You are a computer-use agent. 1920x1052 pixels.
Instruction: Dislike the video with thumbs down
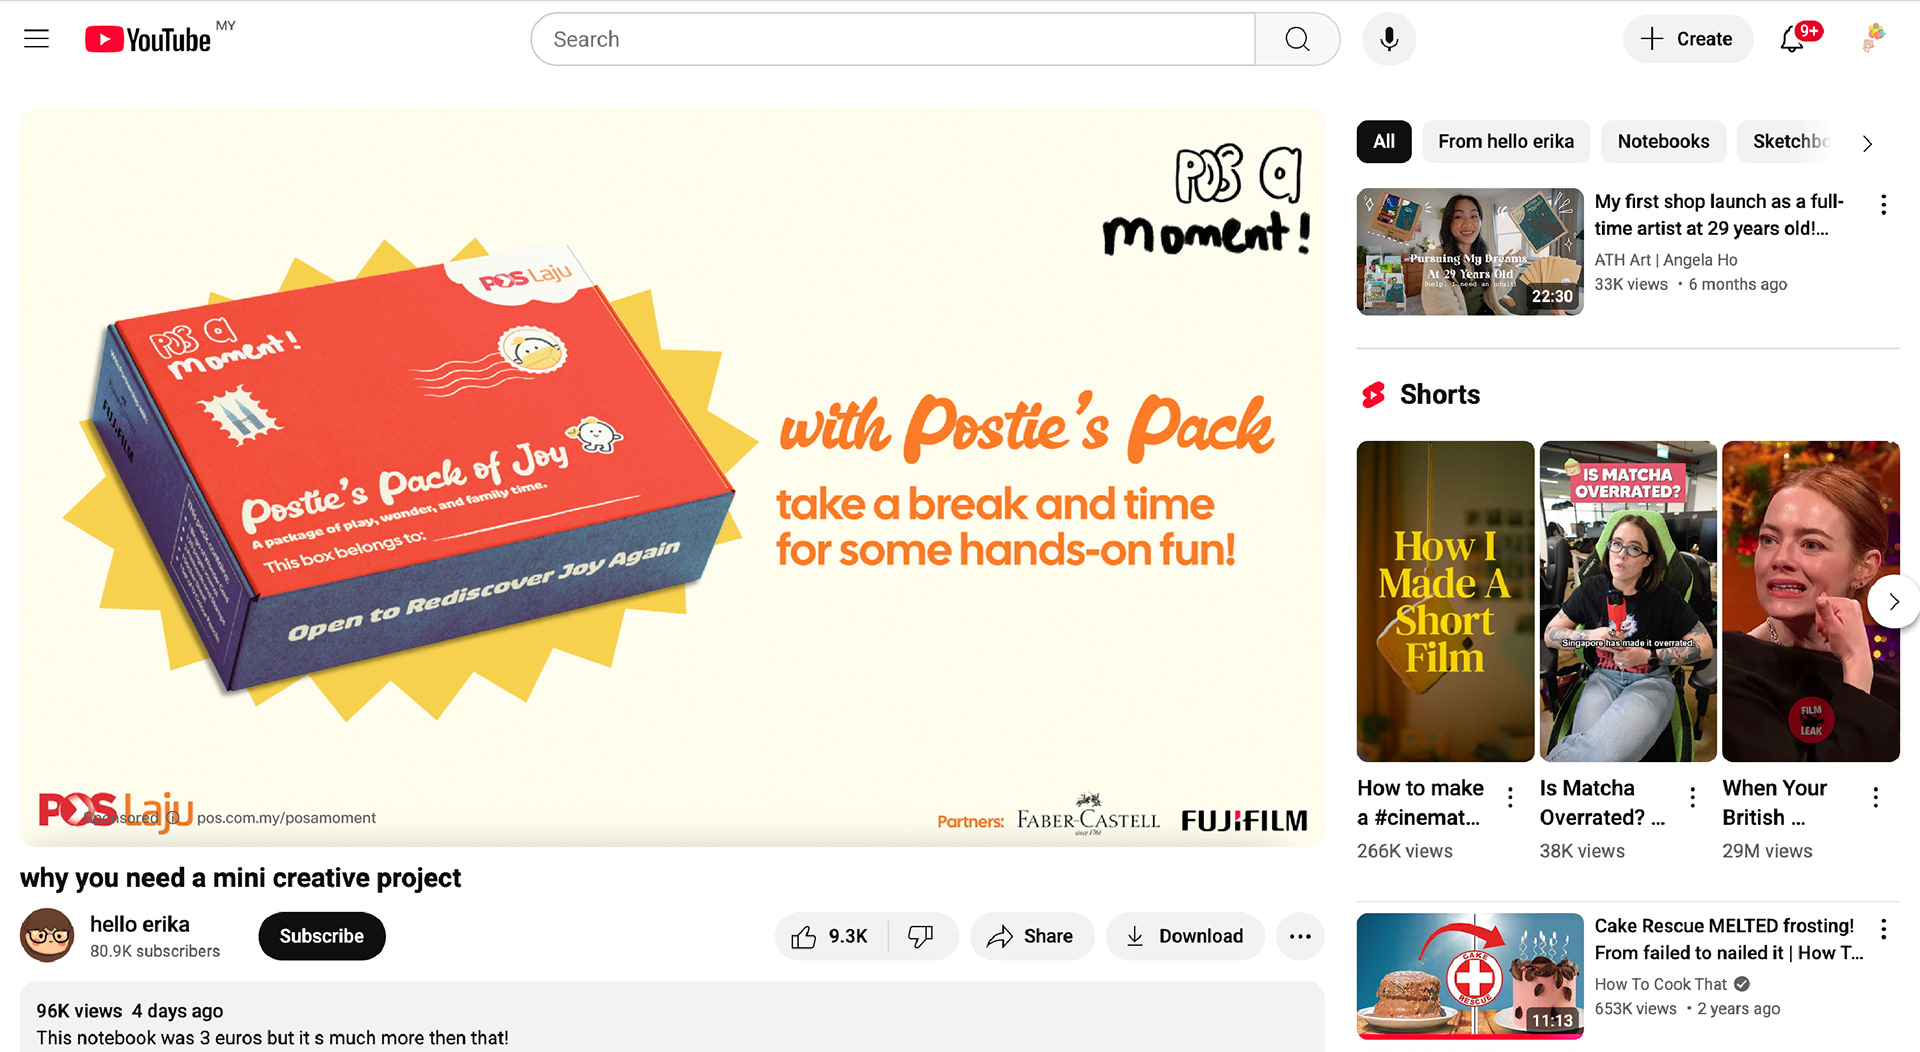[x=921, y=936]
